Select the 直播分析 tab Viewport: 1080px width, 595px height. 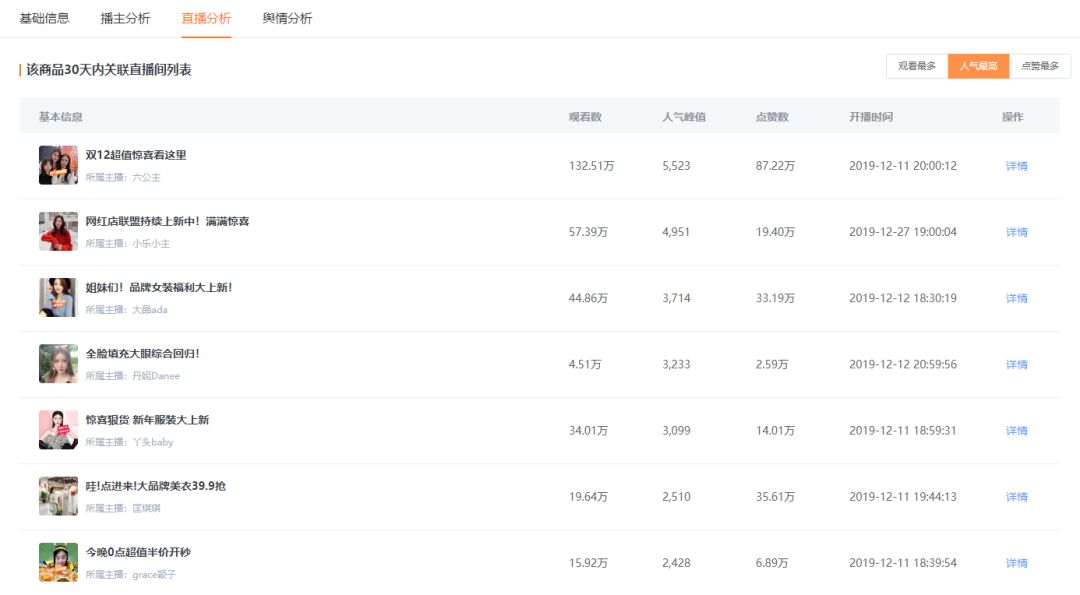206,18
